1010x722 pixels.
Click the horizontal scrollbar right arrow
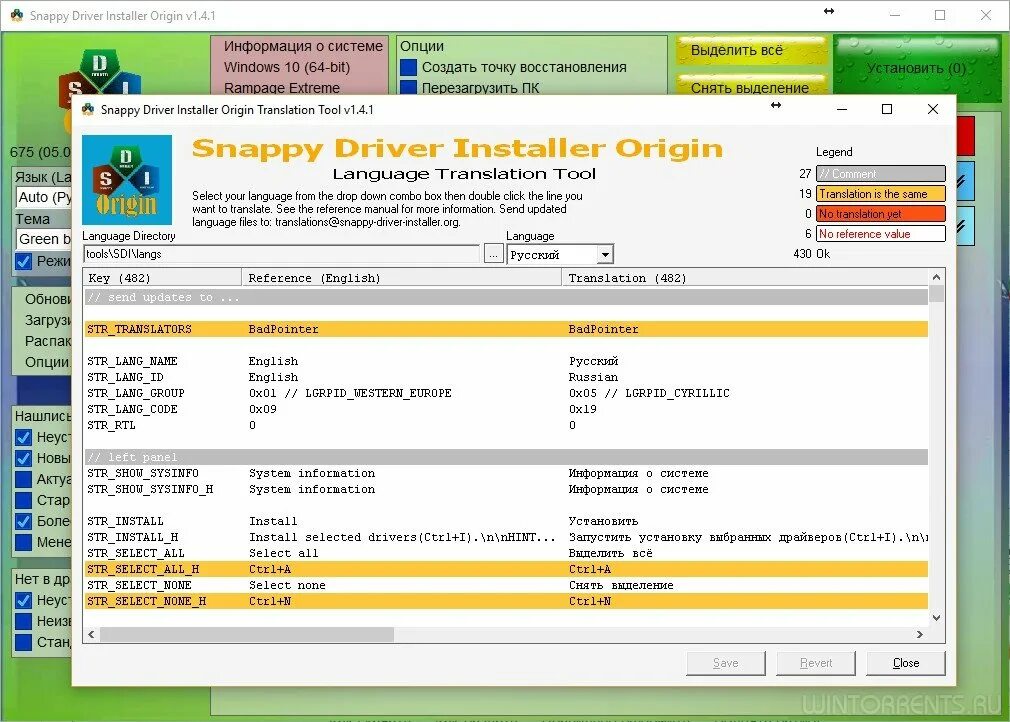[x=920, y=634]
